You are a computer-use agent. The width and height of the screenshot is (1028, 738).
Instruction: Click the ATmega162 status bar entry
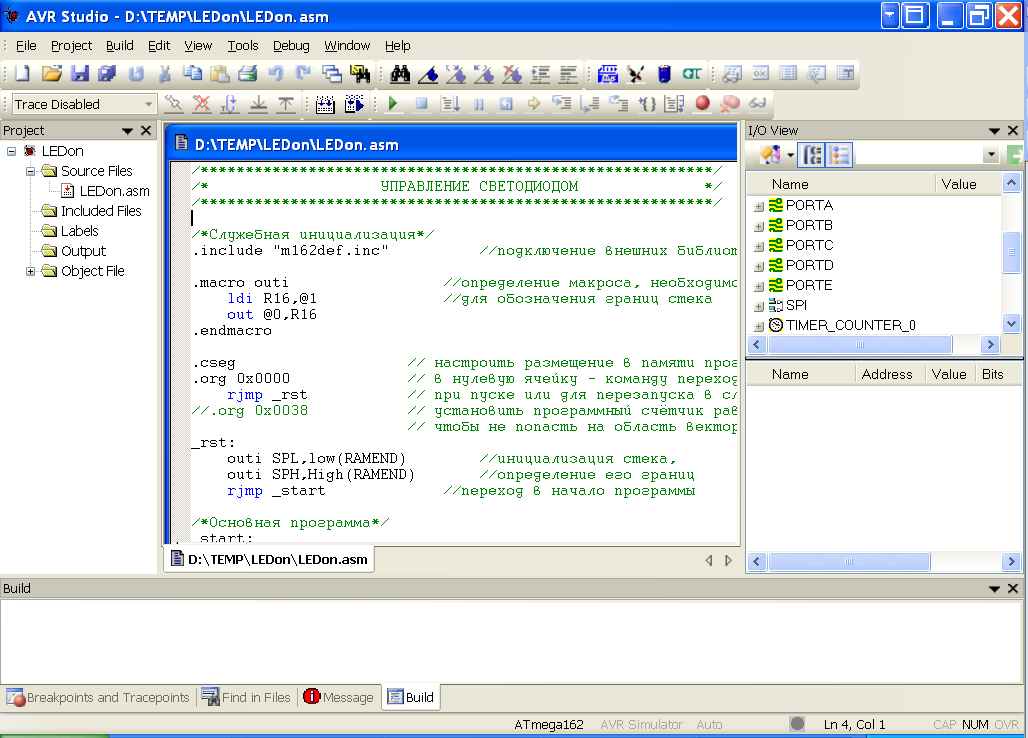549,725
